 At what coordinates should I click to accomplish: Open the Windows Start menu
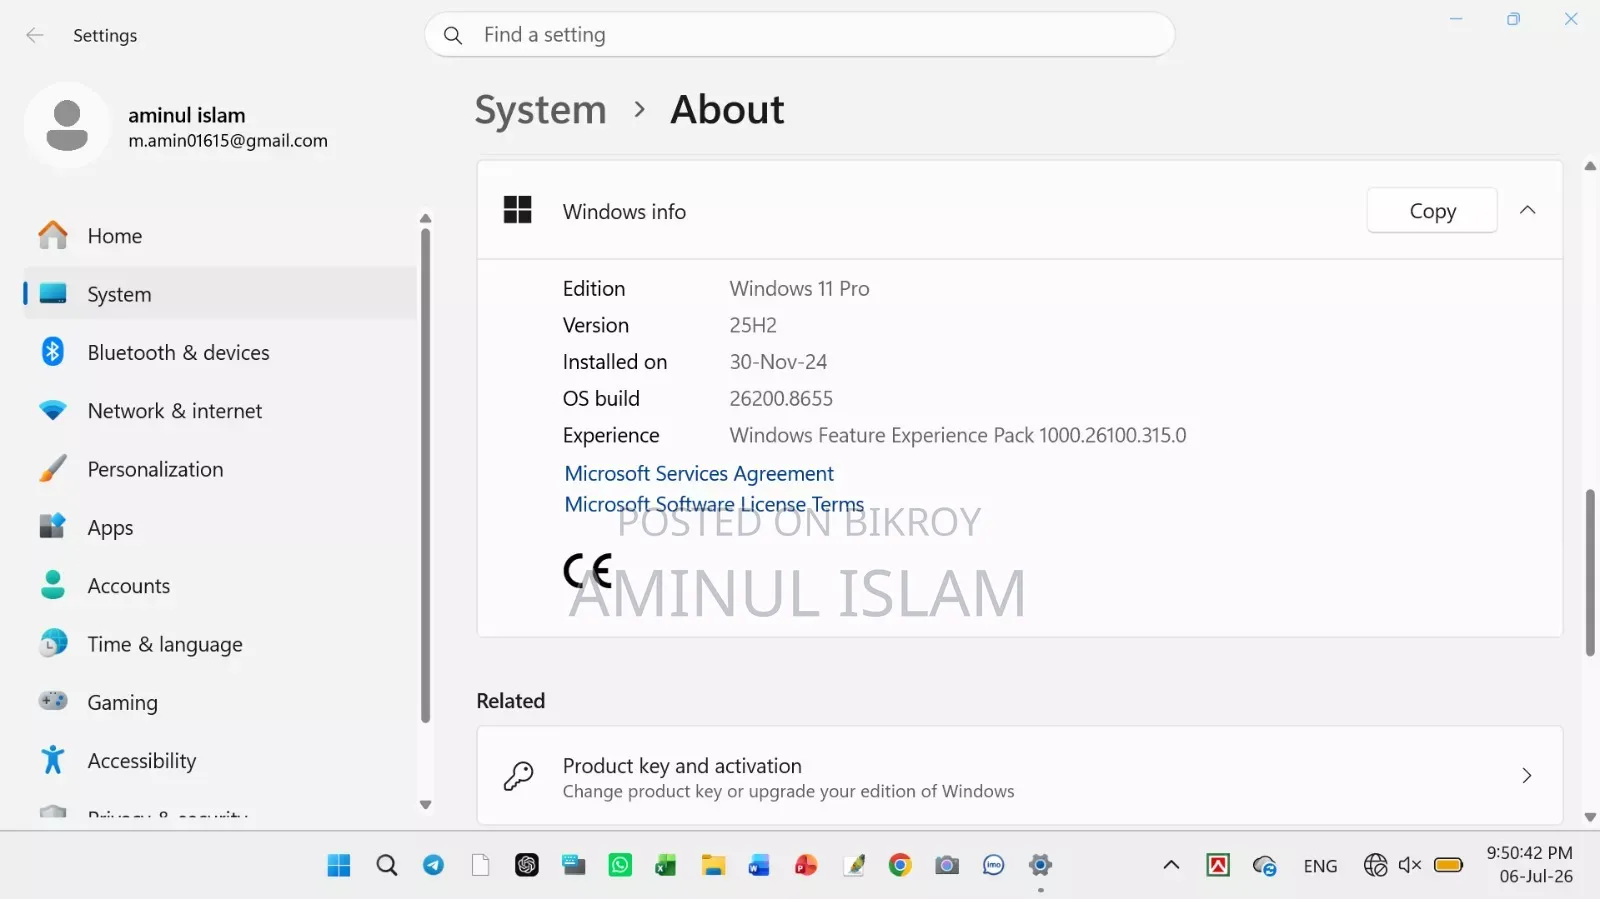point(339,865)
